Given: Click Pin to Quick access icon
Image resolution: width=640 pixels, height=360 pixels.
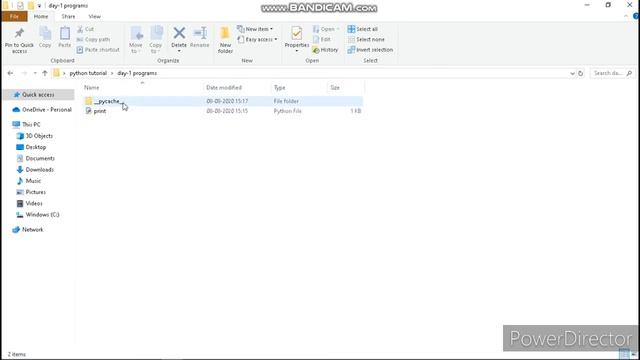Looking at the screenshot, I should point(19,33).
